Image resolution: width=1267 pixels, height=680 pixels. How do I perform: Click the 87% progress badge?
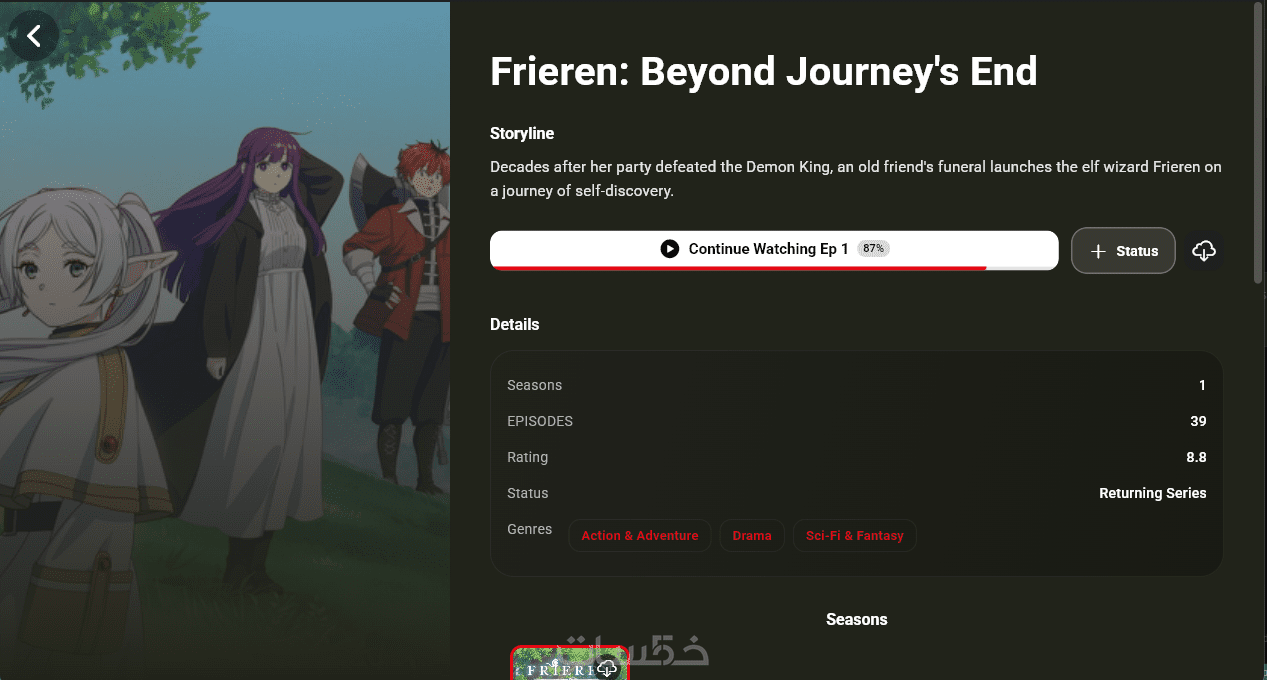click(873, 248)
